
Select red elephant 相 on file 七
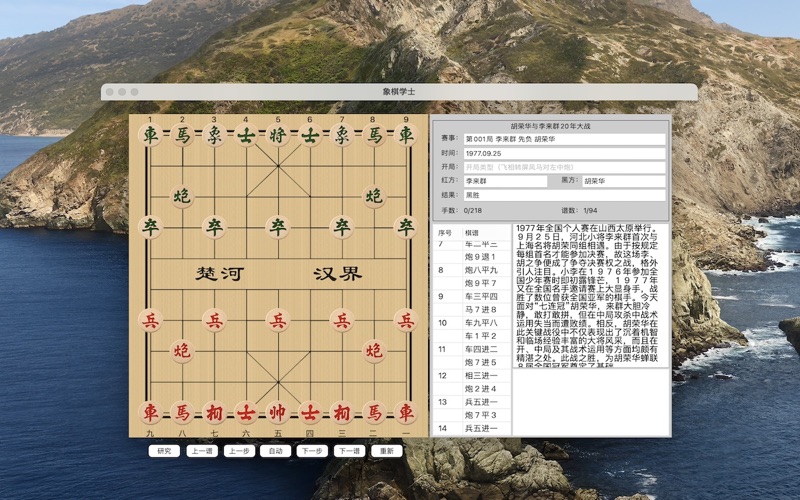(214, 413)
